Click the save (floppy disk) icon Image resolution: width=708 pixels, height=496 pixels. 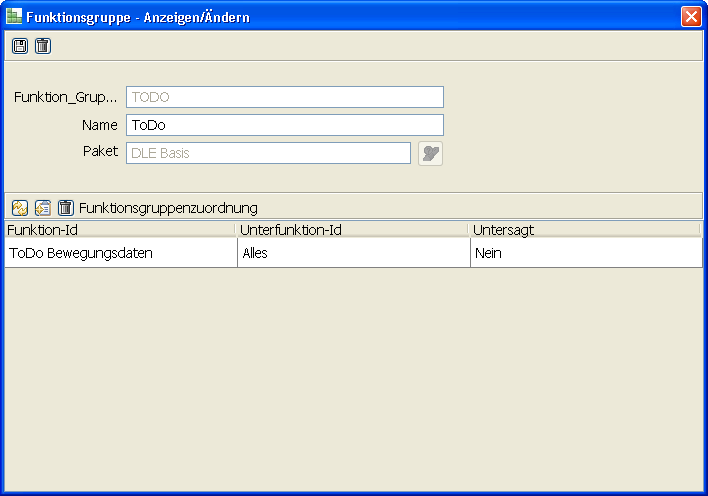(20, 46)
